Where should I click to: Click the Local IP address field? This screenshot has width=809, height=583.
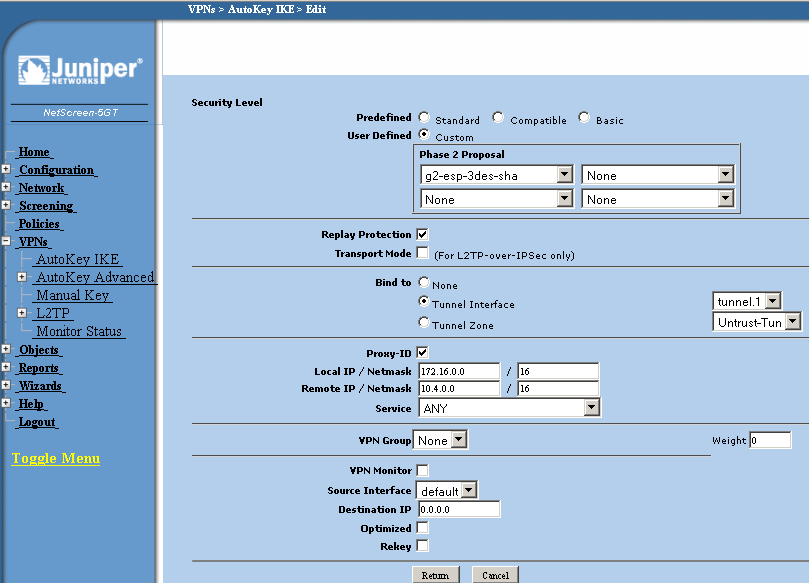[x=459, y=371]
